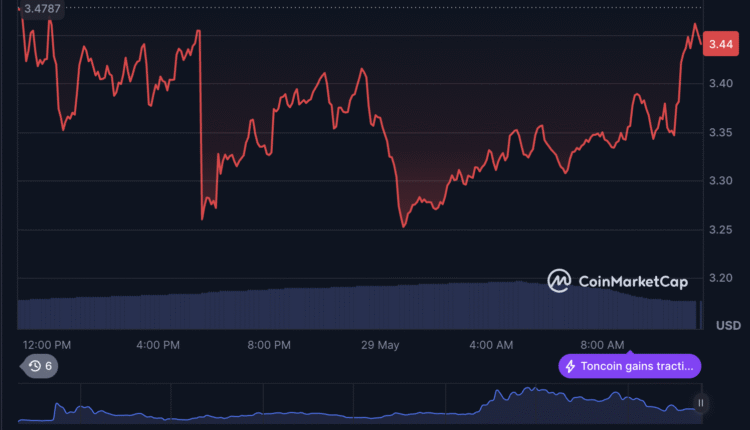Click the 4:00 AM time axis label

[491, 345]
